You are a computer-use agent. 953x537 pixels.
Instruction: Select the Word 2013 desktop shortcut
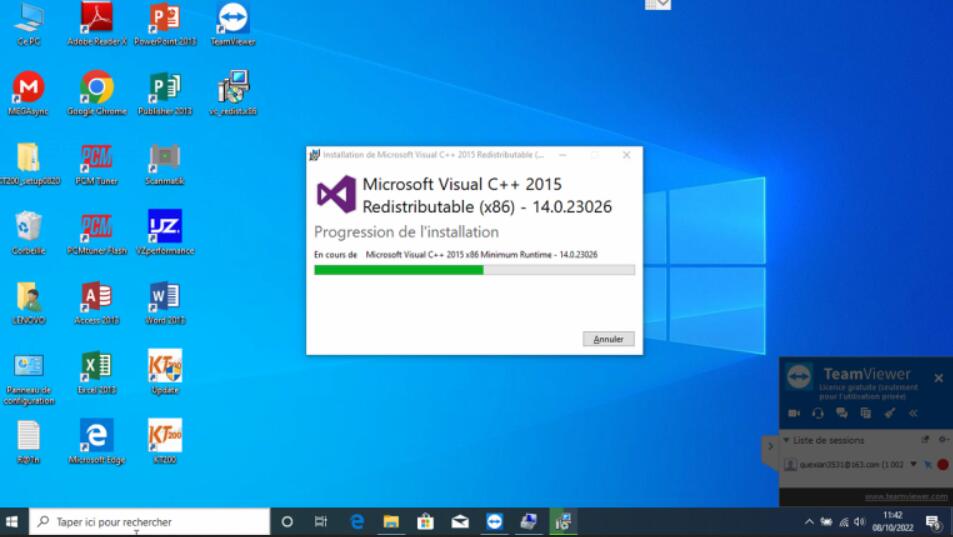pos(165,303)
